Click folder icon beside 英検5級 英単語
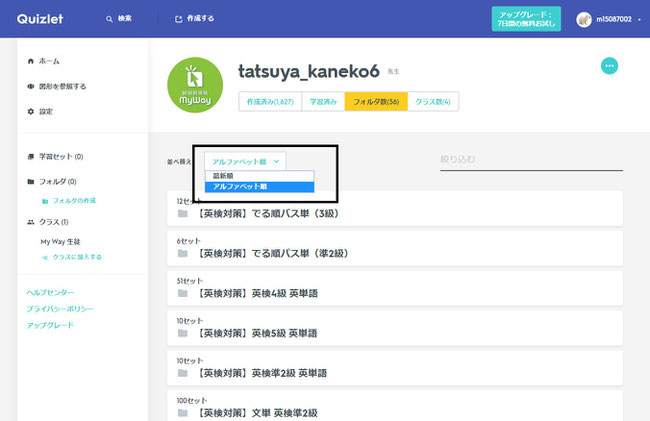Viewport: 650px width, 421px height. tap(183, 333)
